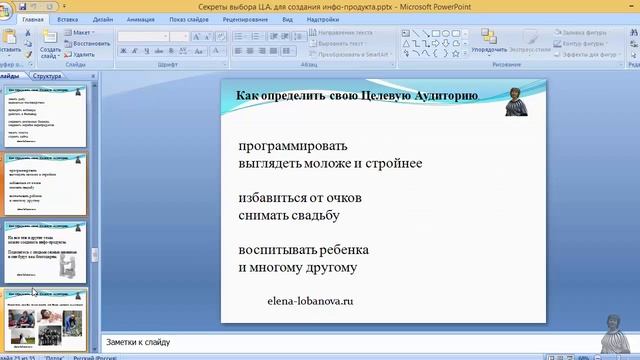Open the Вид ribbon tab
Image resolution: width=640 pixels, height=360 pixels.
287,19
